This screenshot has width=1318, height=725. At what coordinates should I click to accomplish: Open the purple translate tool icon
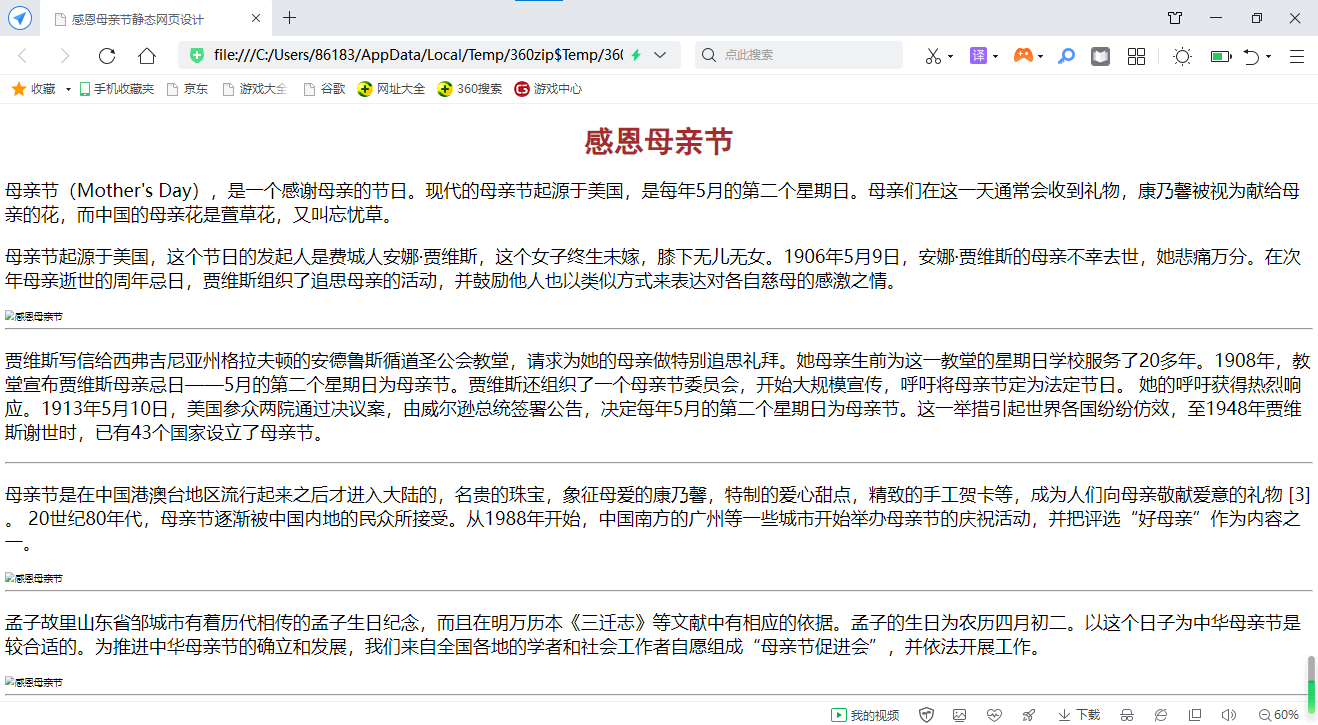(x=978, y=56)
